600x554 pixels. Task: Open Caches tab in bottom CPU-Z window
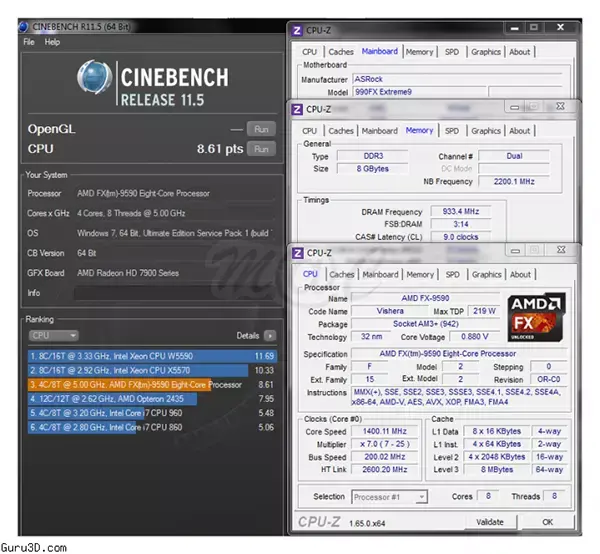pos(342,274)
